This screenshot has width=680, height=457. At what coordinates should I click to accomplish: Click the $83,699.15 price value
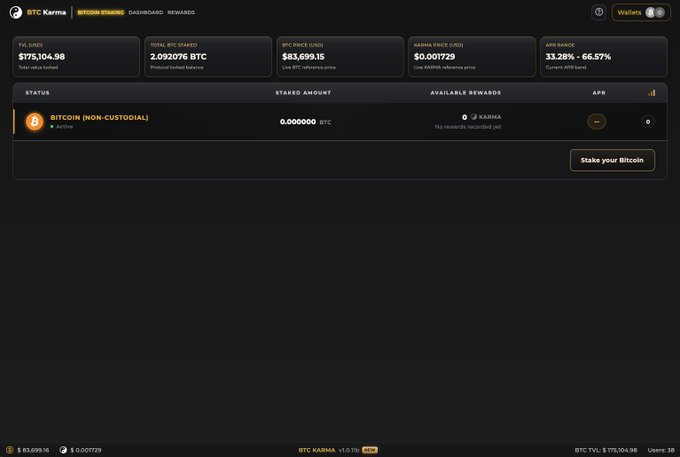(x=303, y=57)
